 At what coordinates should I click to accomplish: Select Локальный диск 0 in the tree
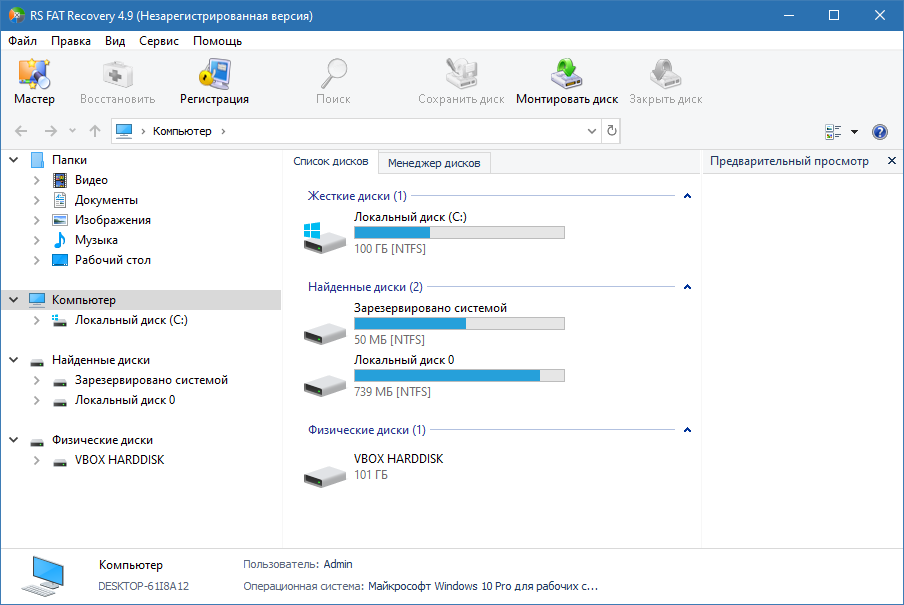coord(125,400)
